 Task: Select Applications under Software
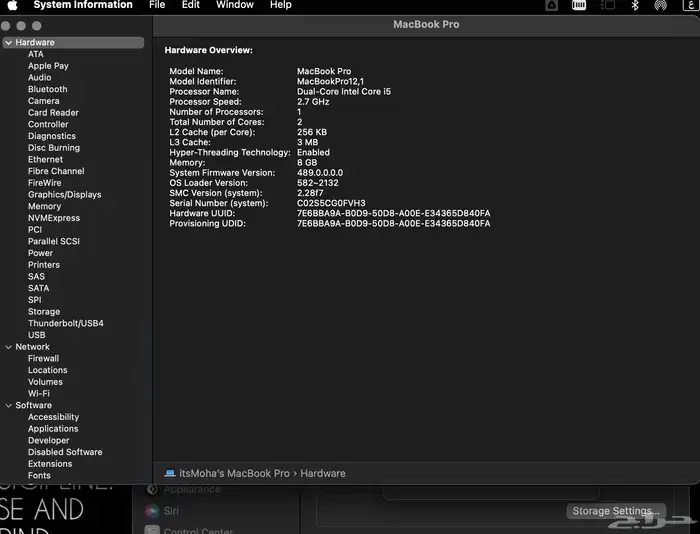[x=53, y=429]
